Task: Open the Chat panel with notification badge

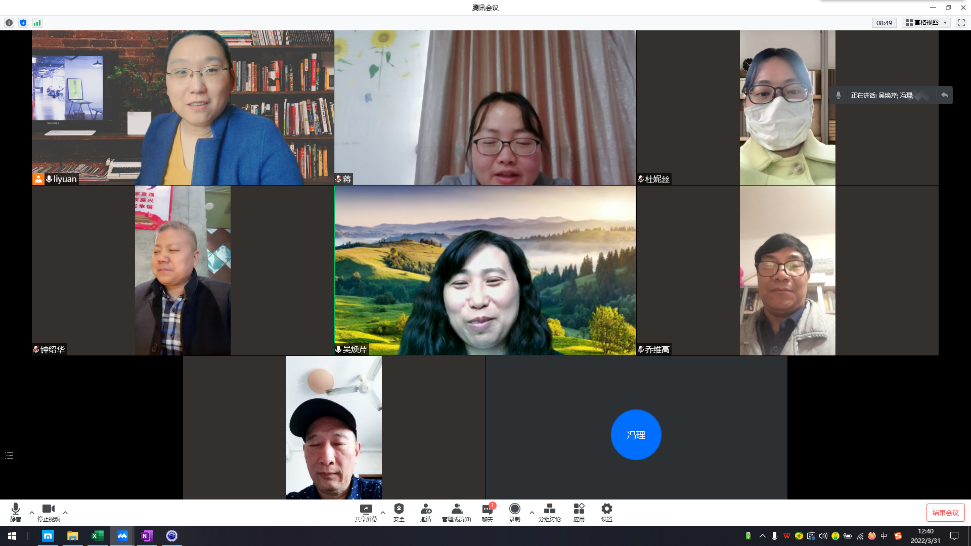Action: point(488,511)
